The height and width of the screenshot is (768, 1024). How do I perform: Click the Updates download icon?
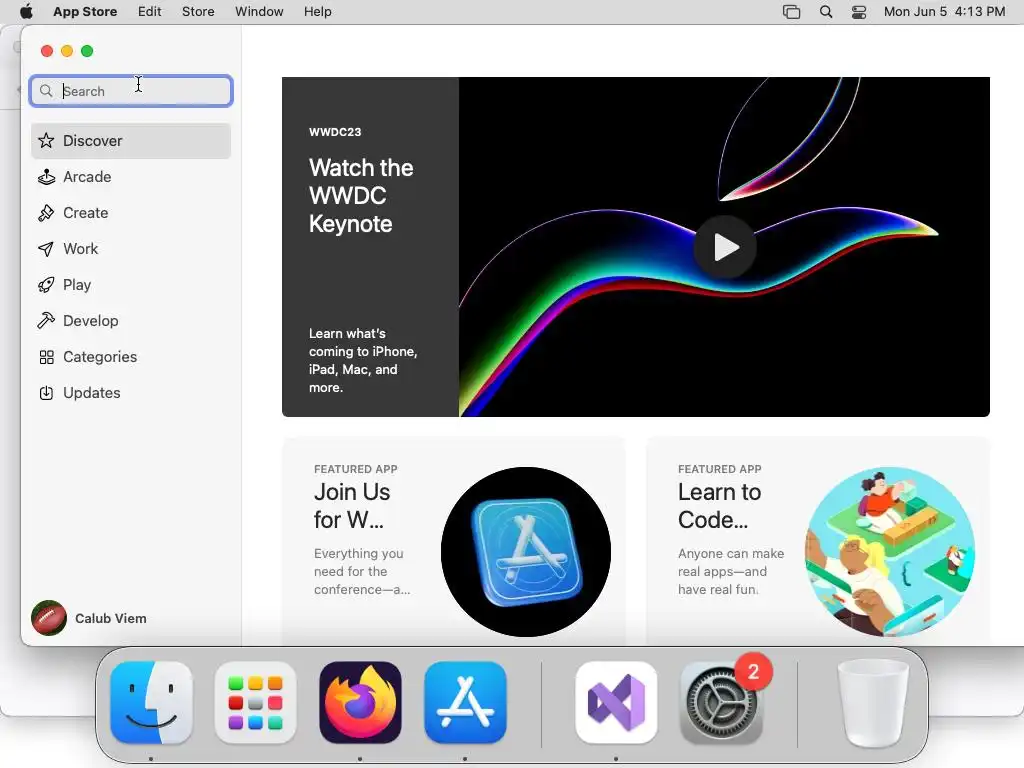(46, 393)
